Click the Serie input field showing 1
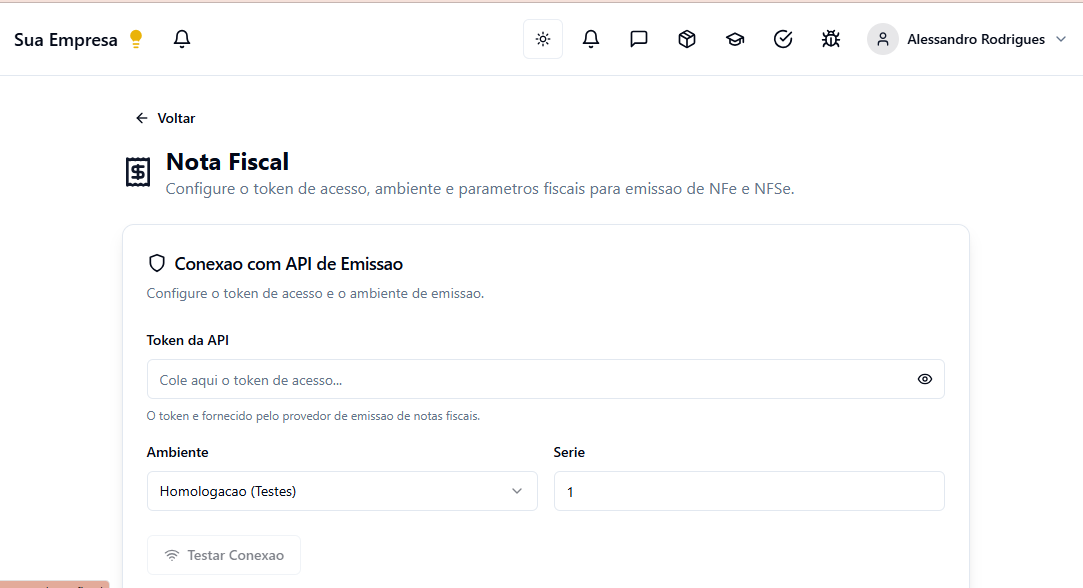1083x588 pixels. click(x=748, y=491)
